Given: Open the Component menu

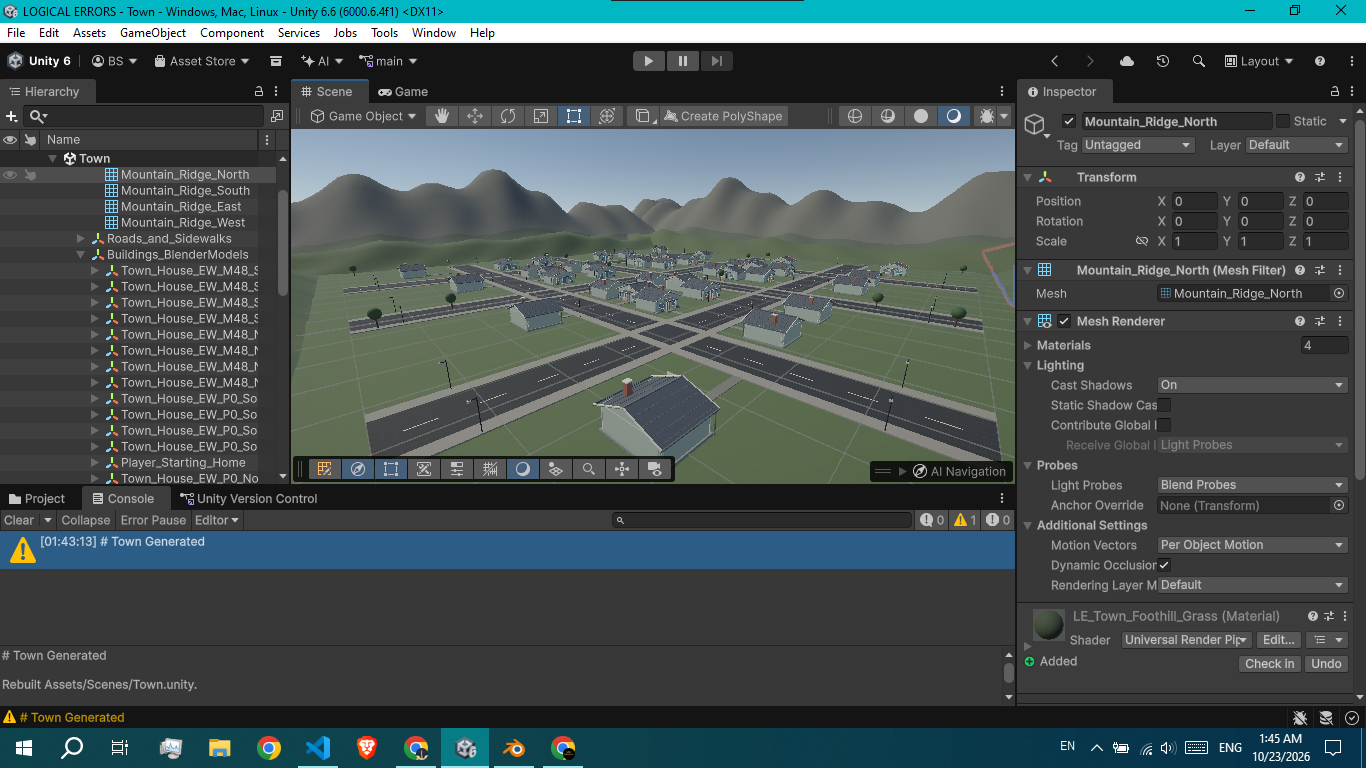Looking at the screenshot, I should (x=232, y=33).
